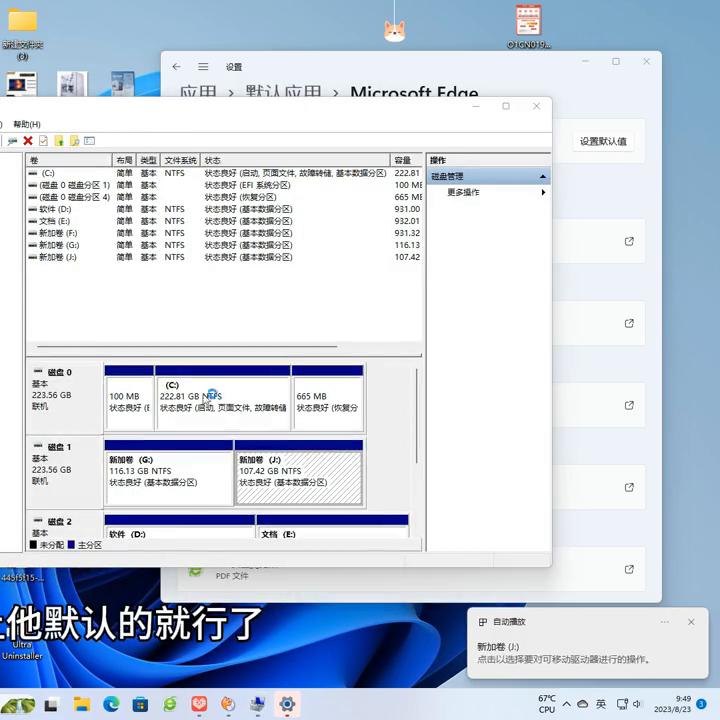720x720 pixels.
Task: Open the Settings hamburger navigation menu
Action: [203, 67]
